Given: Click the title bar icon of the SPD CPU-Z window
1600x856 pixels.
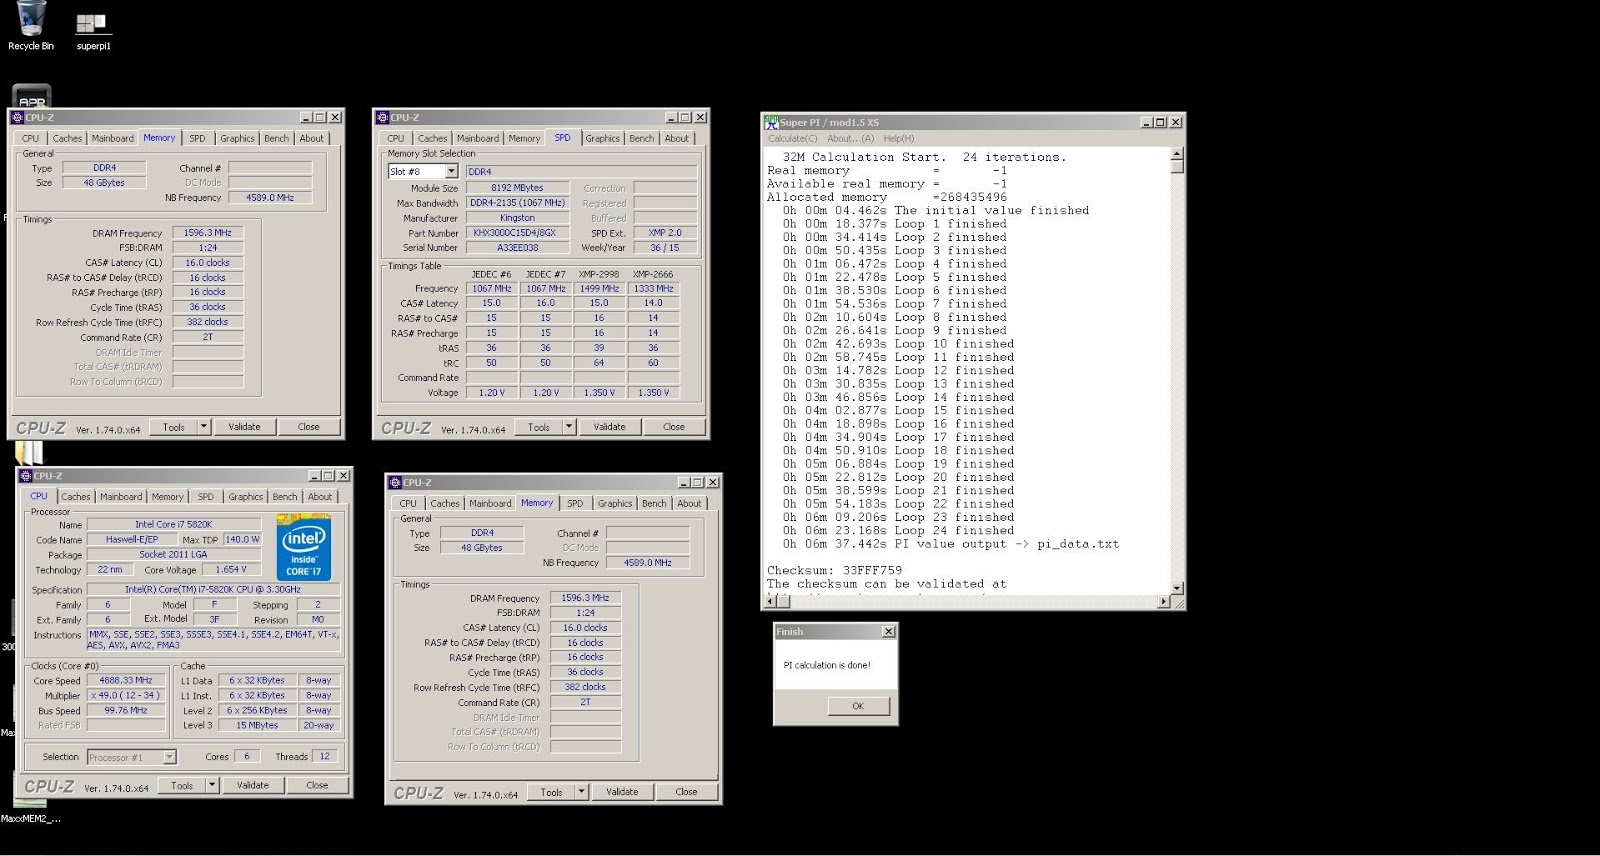Looking at the screenshot, I should [383, 117].
